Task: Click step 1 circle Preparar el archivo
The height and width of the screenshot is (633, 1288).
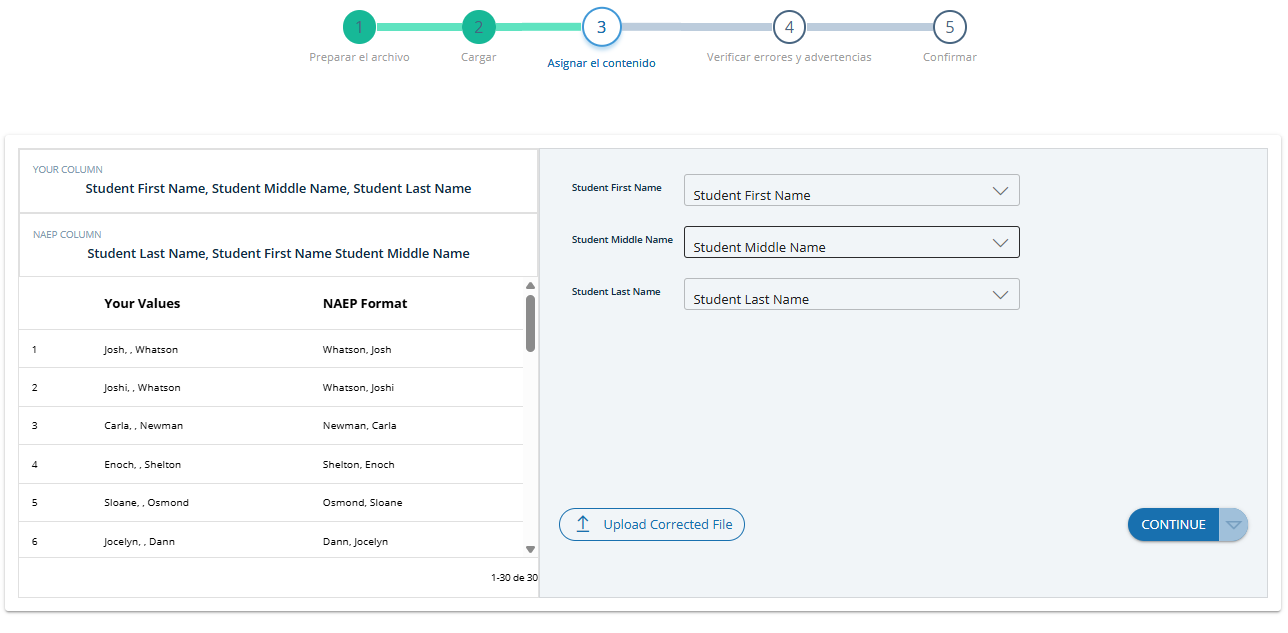Action: tap(359, 27)
